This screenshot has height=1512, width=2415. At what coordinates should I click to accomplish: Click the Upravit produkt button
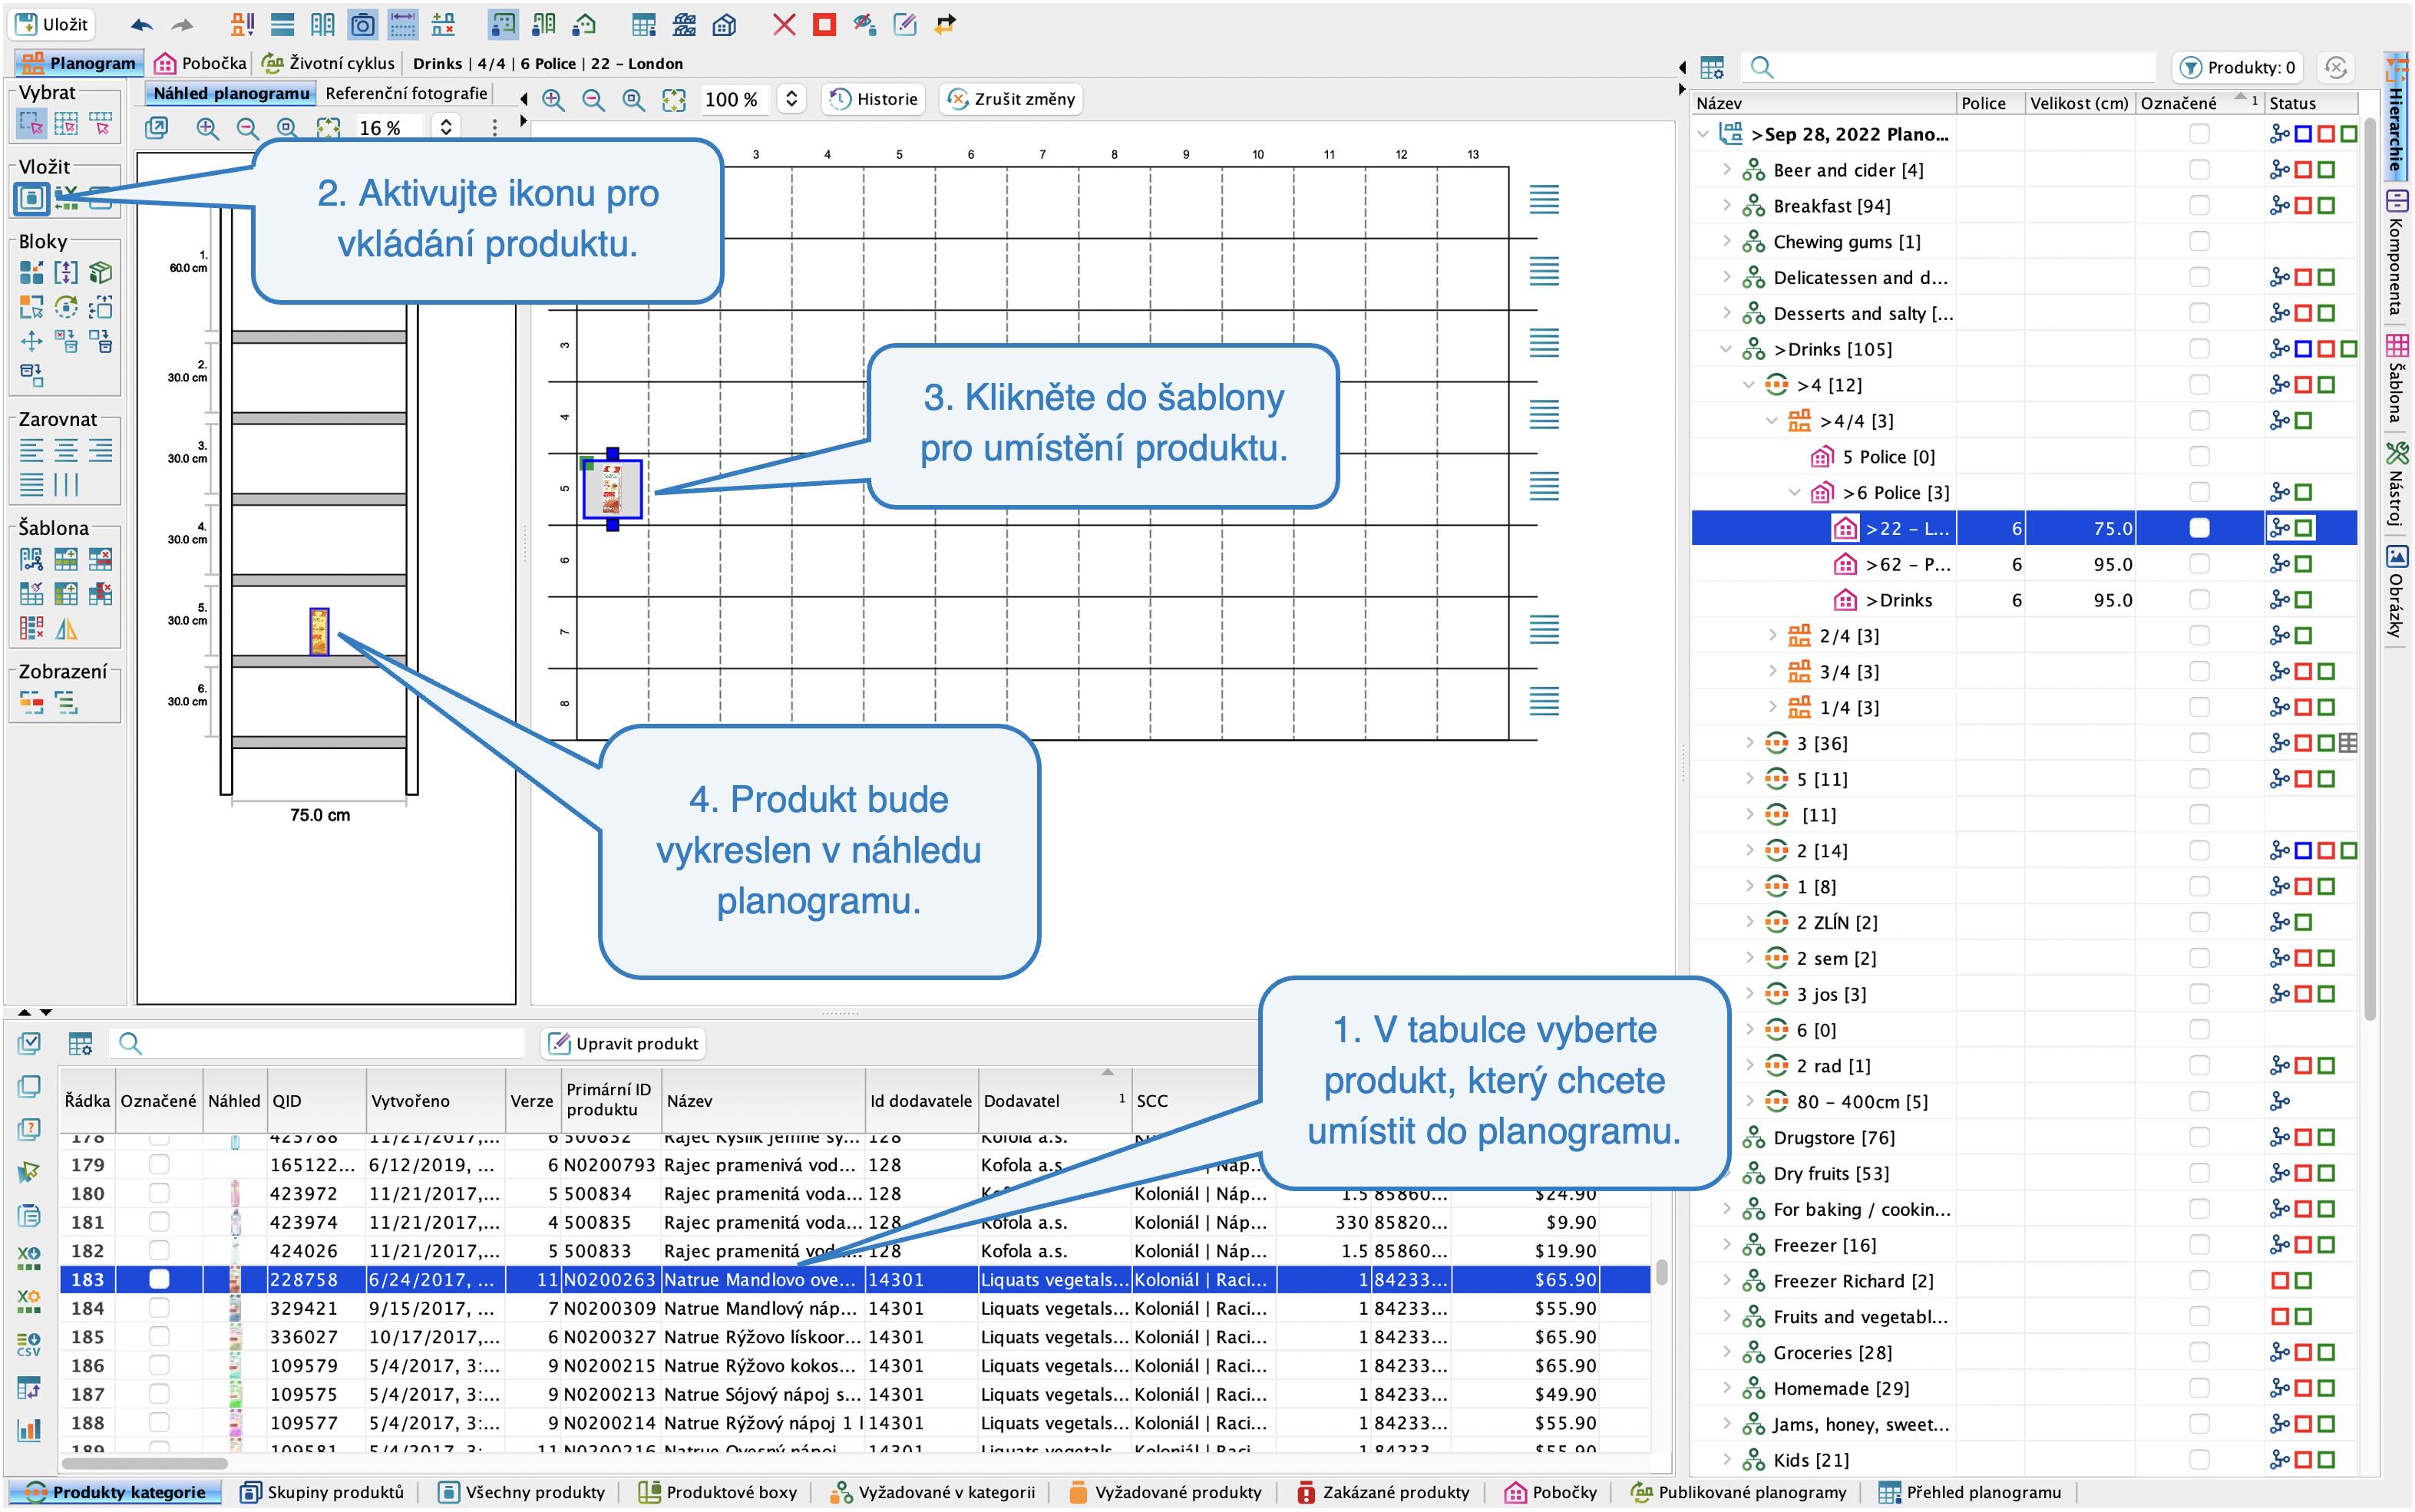pyautogui.click(x=624, y=1043)
